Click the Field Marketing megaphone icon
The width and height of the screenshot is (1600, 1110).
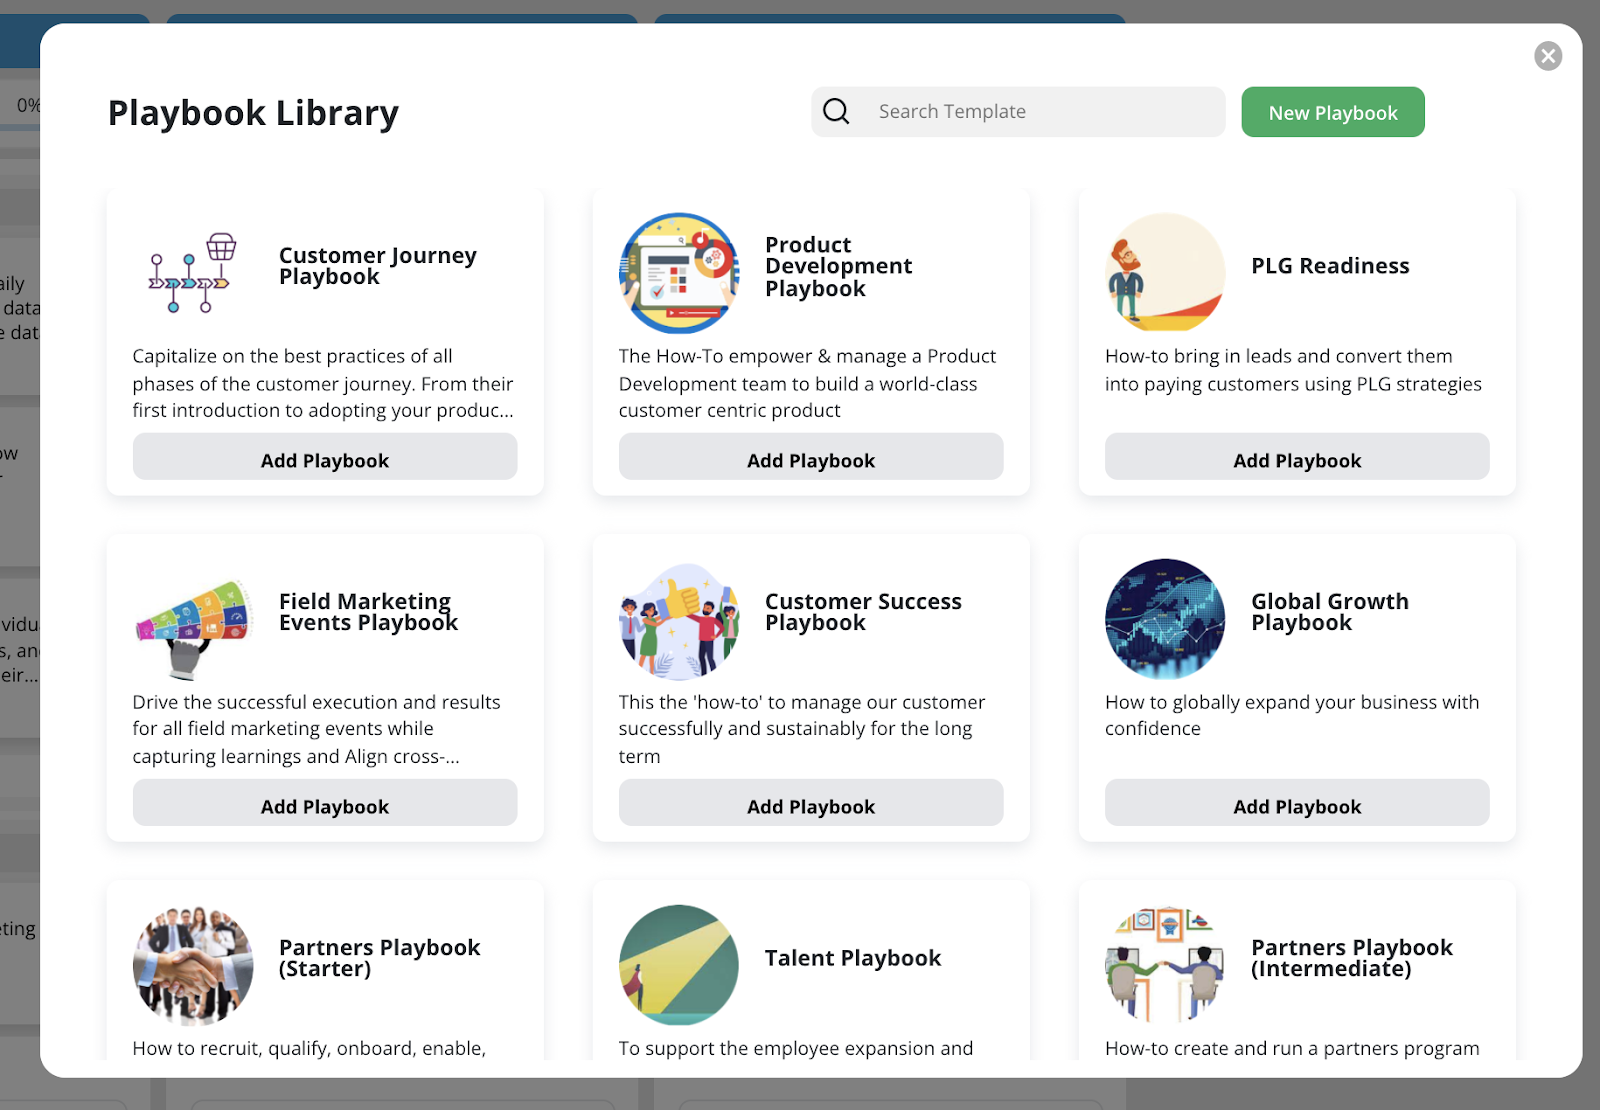point(192,619)
